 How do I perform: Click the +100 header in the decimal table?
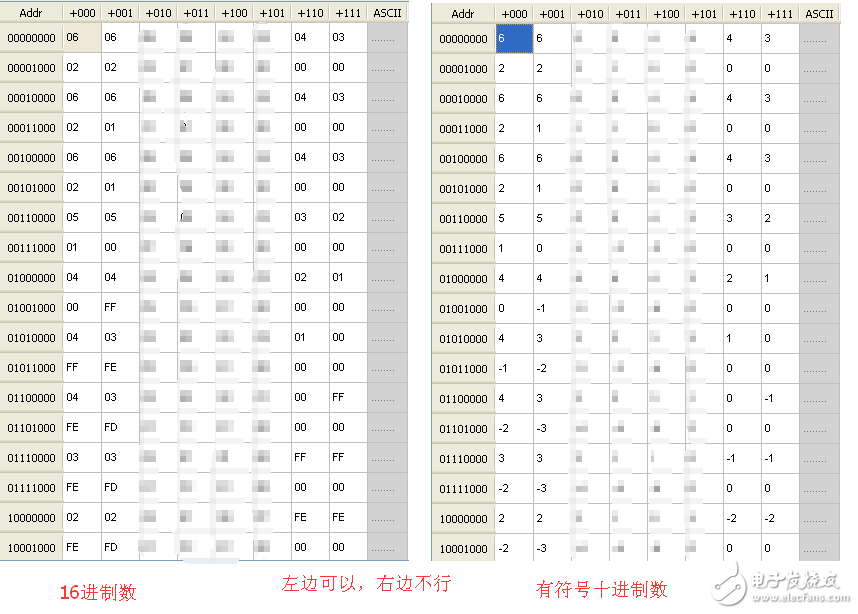(x=666, y=14)
